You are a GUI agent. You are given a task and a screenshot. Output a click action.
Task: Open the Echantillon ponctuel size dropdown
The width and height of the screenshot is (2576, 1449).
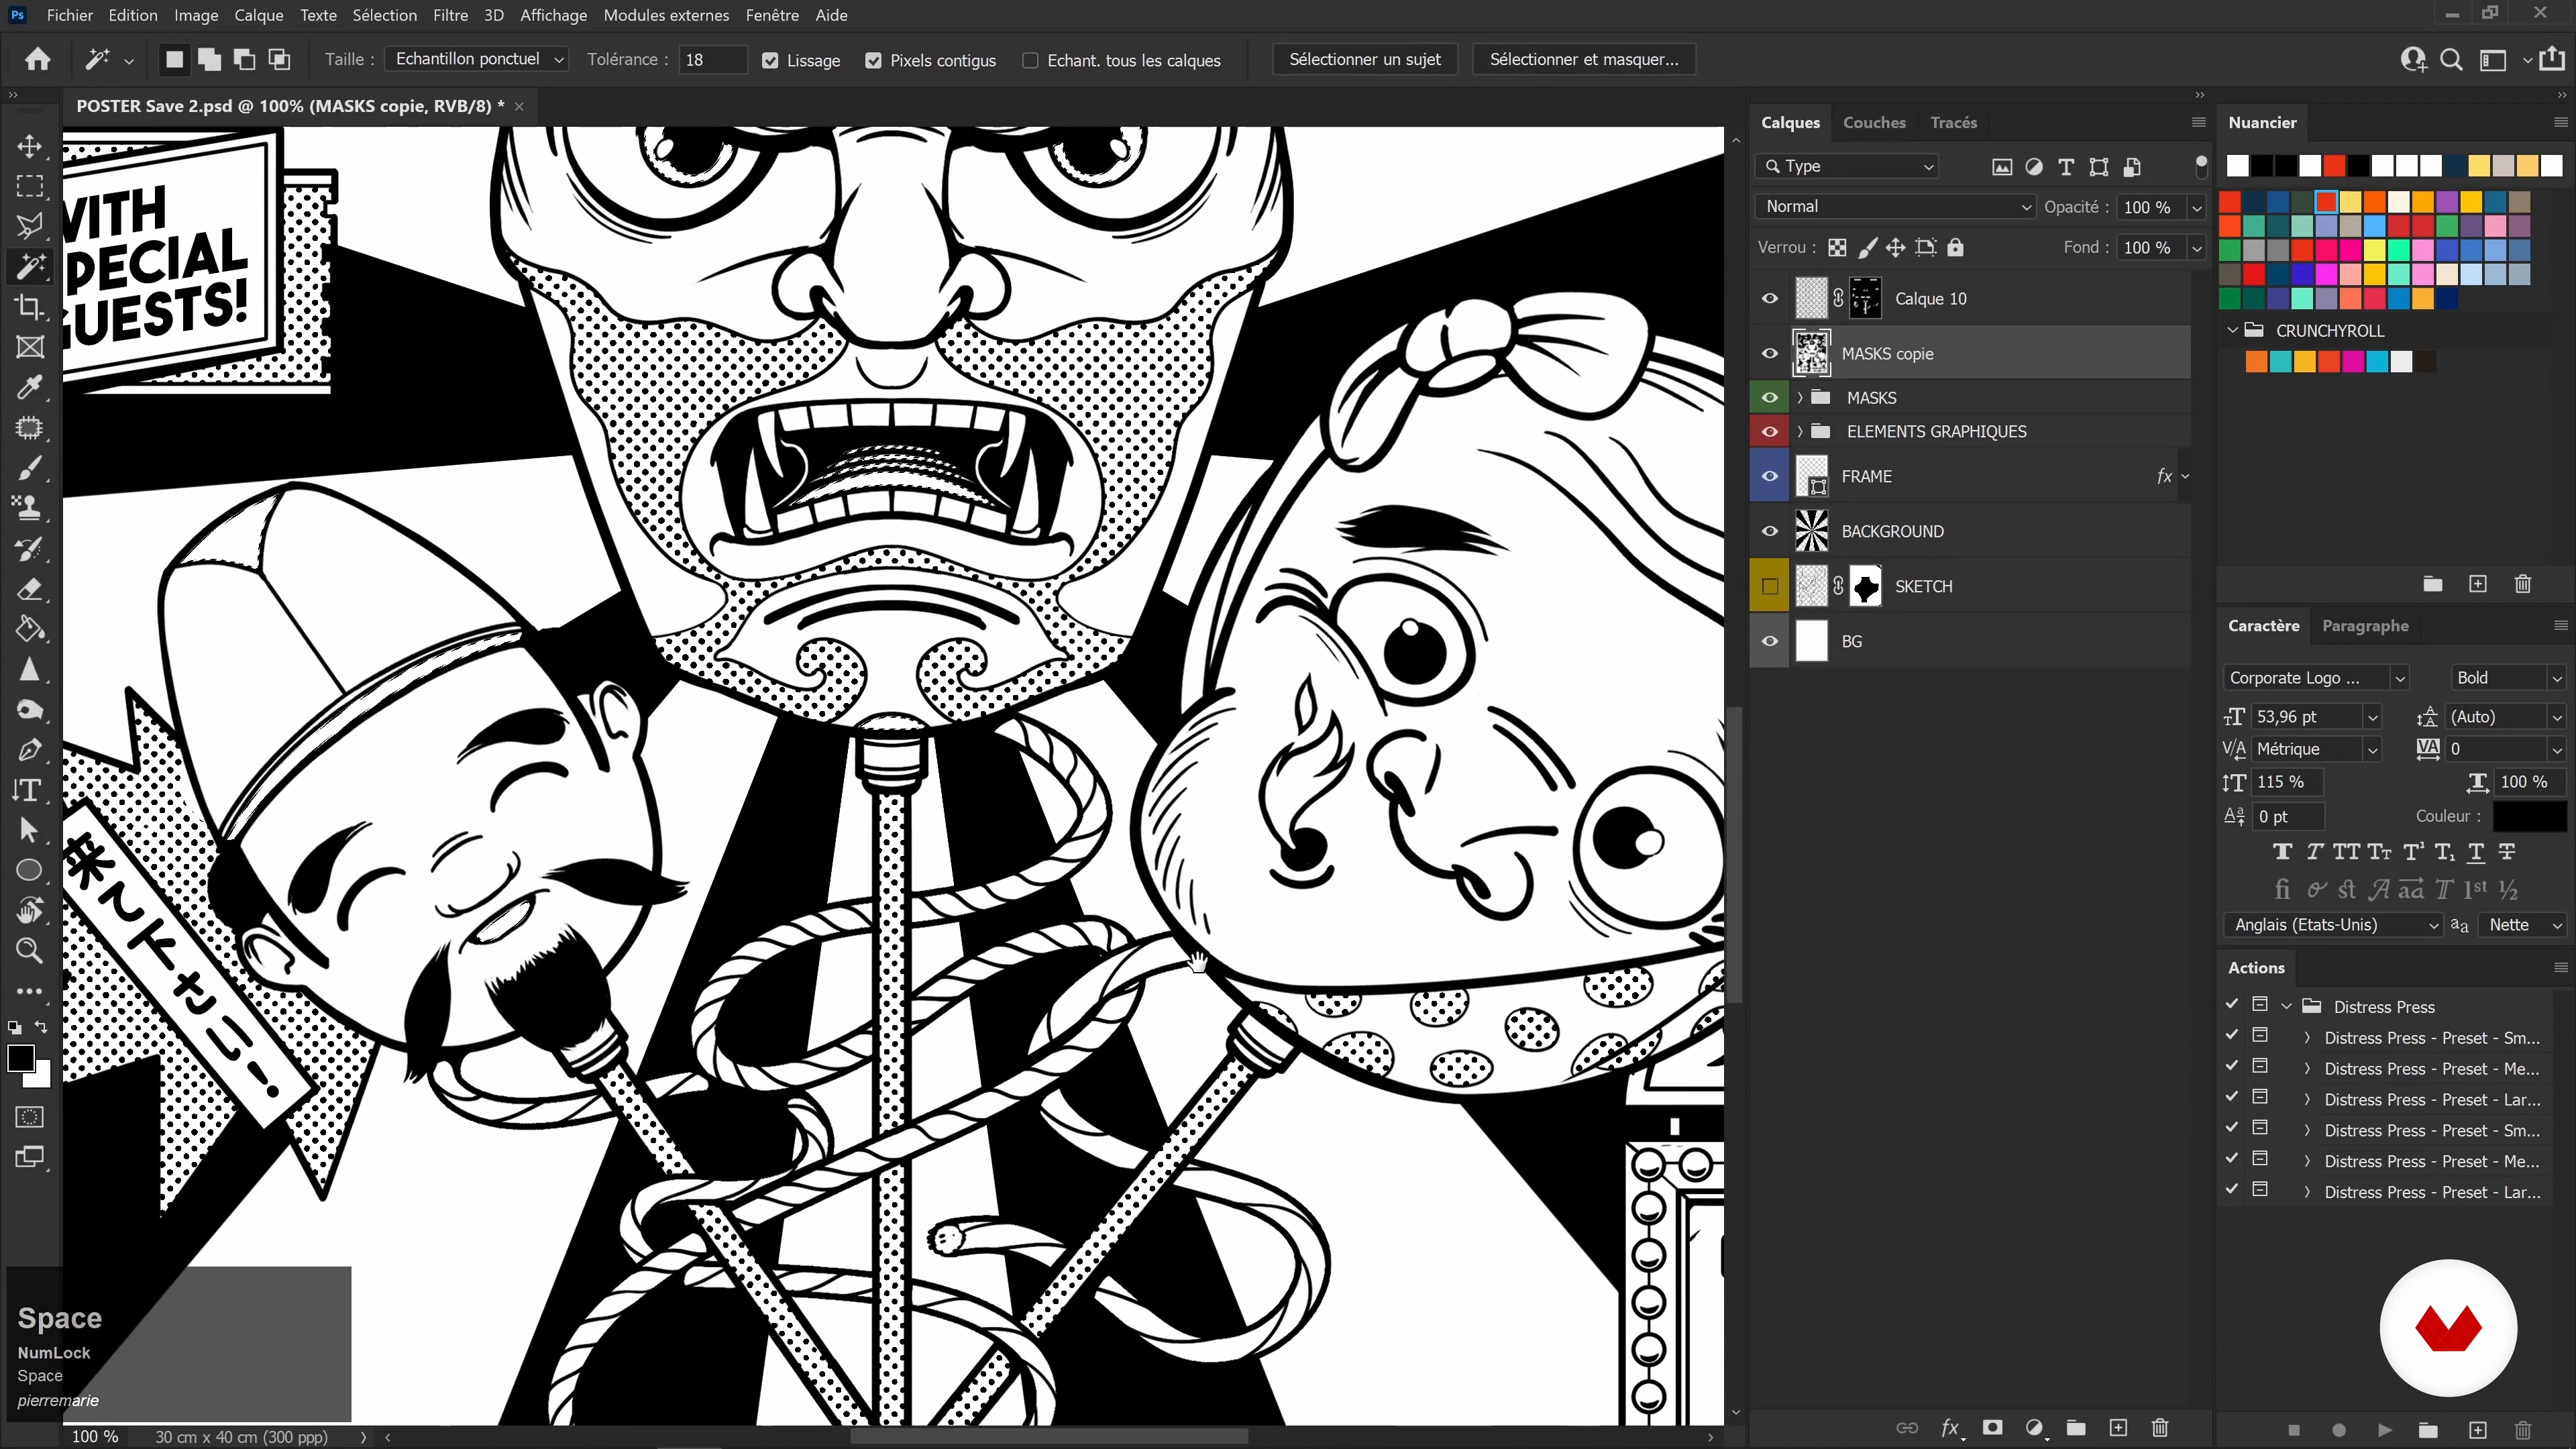[x=477, y=59]
